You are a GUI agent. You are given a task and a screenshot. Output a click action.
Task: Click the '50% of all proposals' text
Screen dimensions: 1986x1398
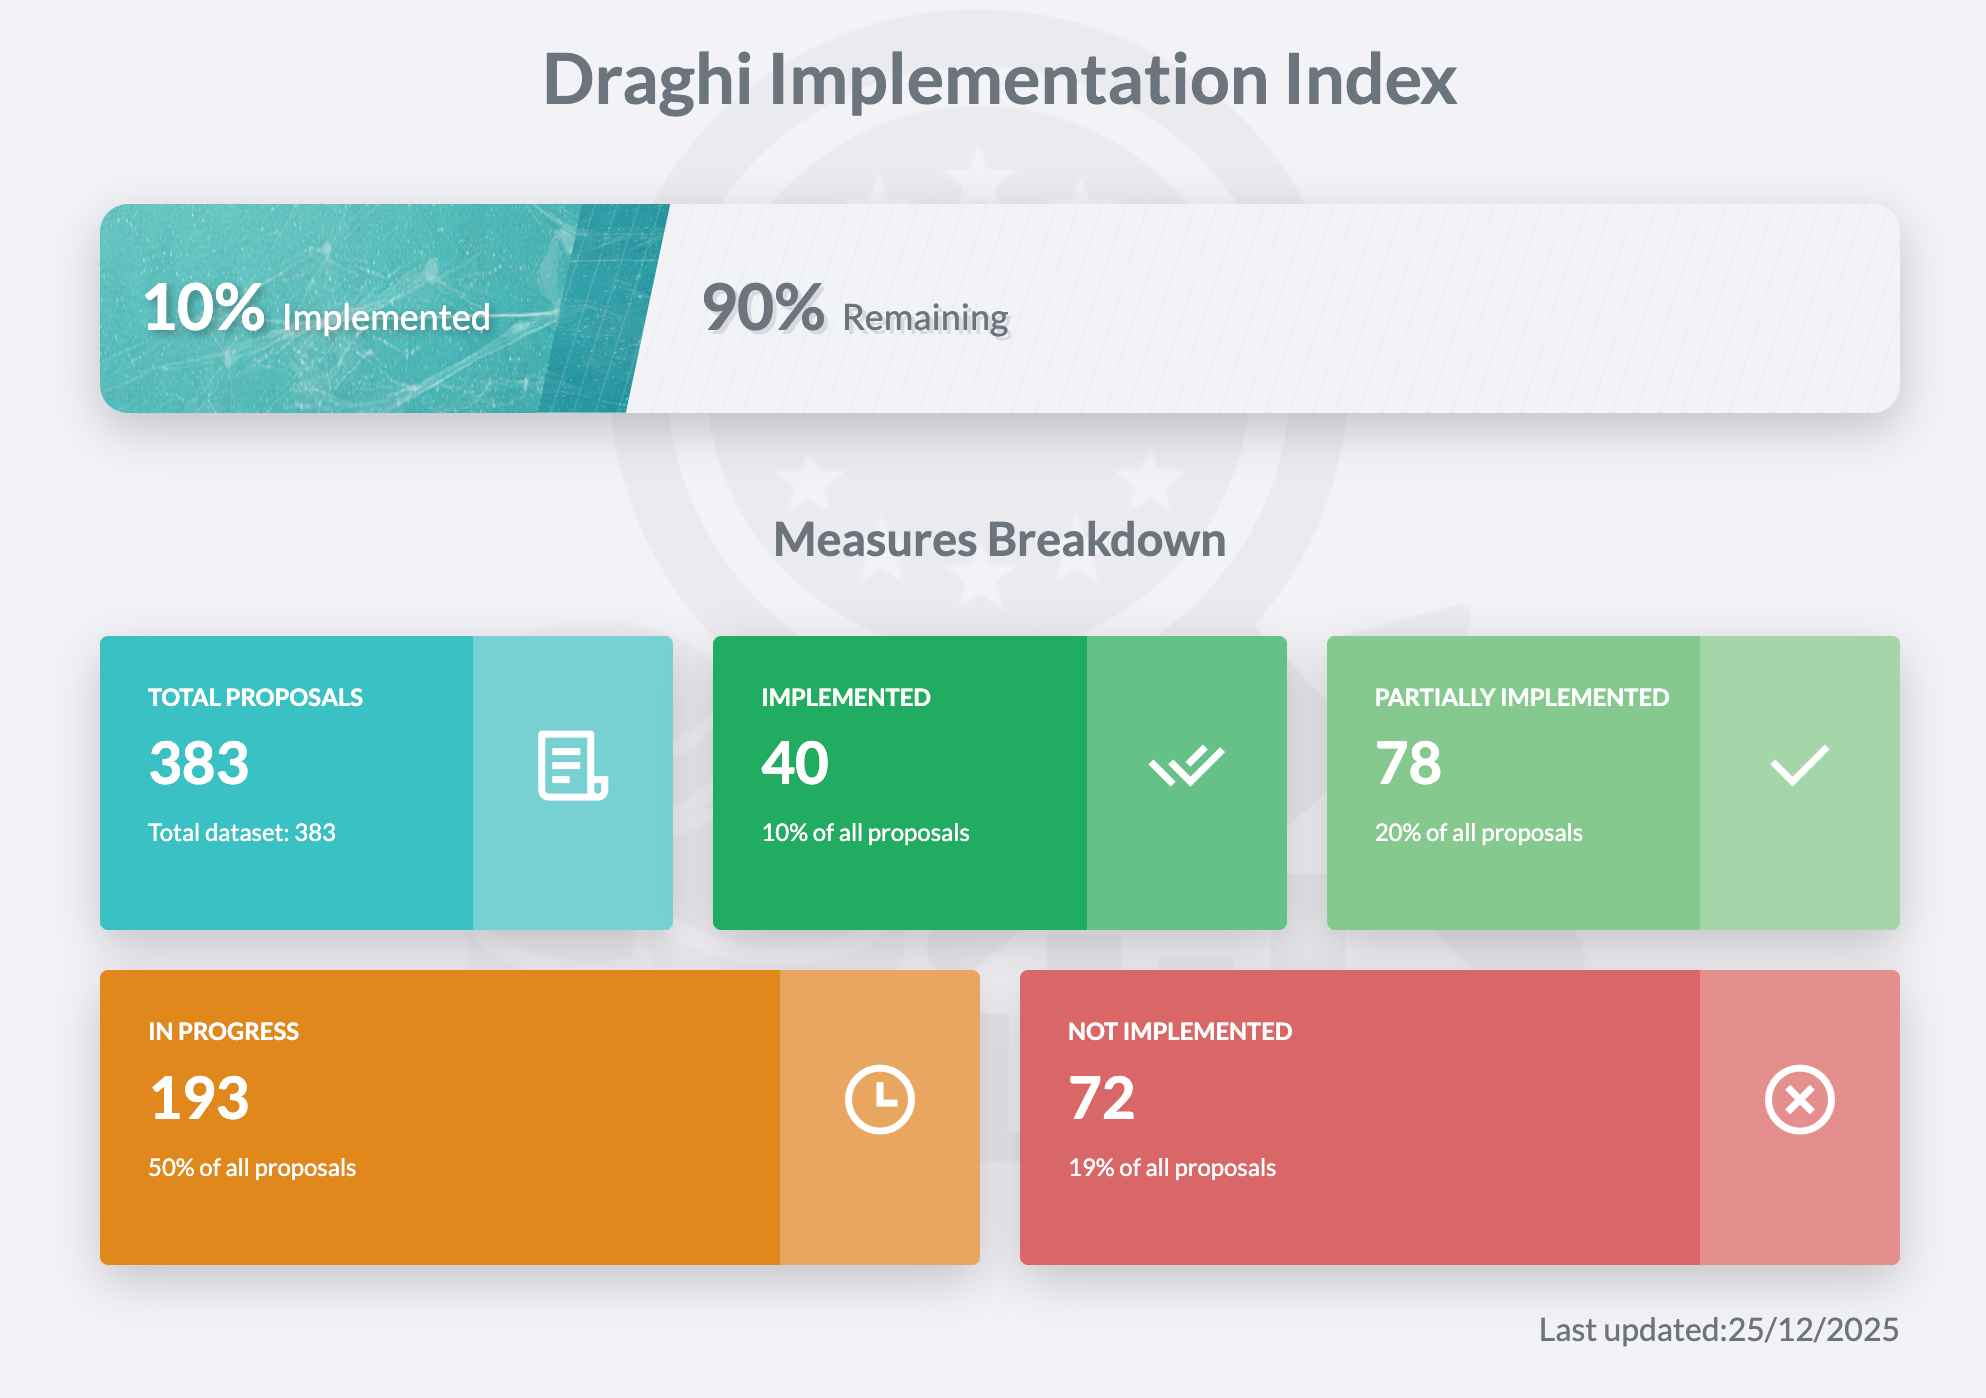[x=252, y=1168]
